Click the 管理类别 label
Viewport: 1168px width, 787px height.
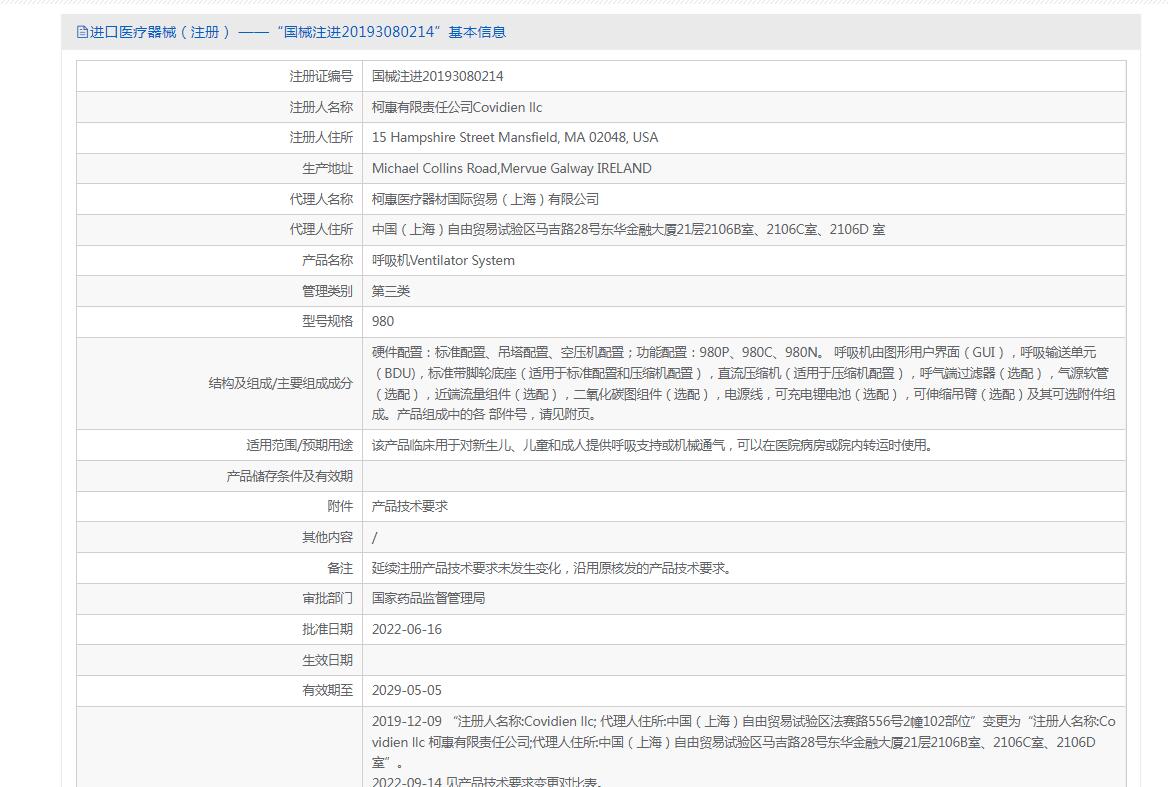coord(327,291)
